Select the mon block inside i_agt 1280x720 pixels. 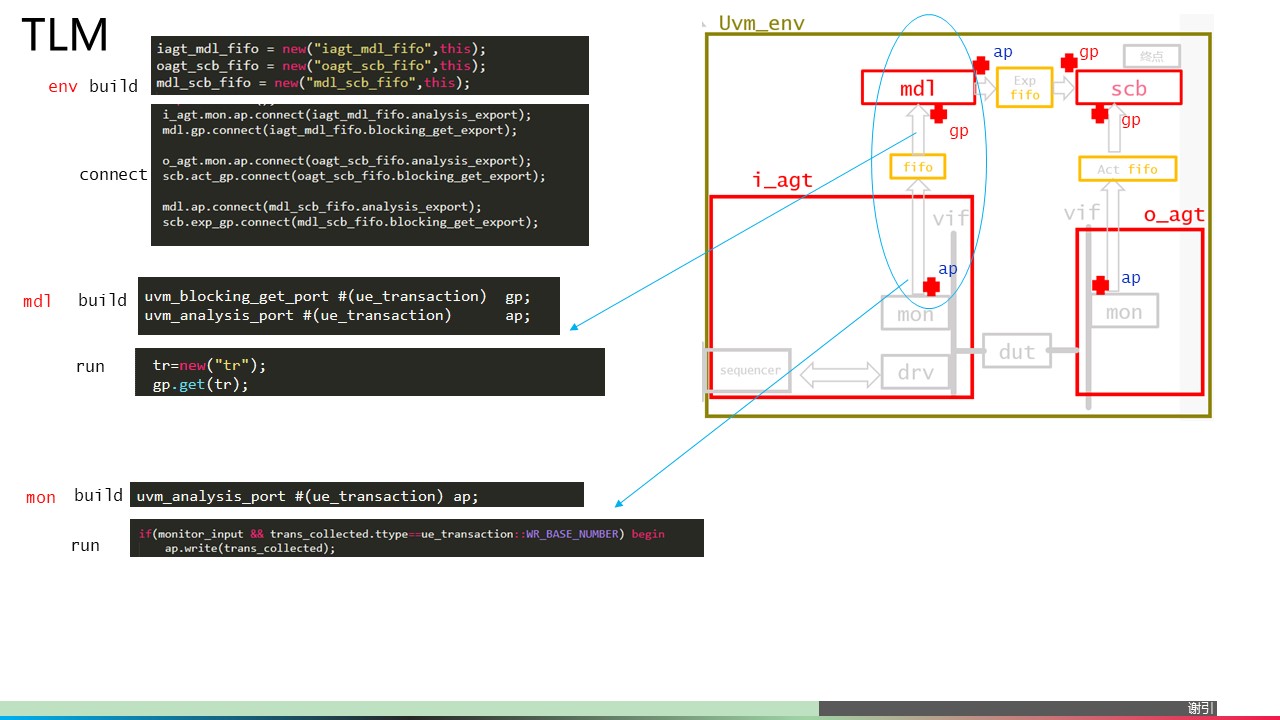click(x=914, y=313)
